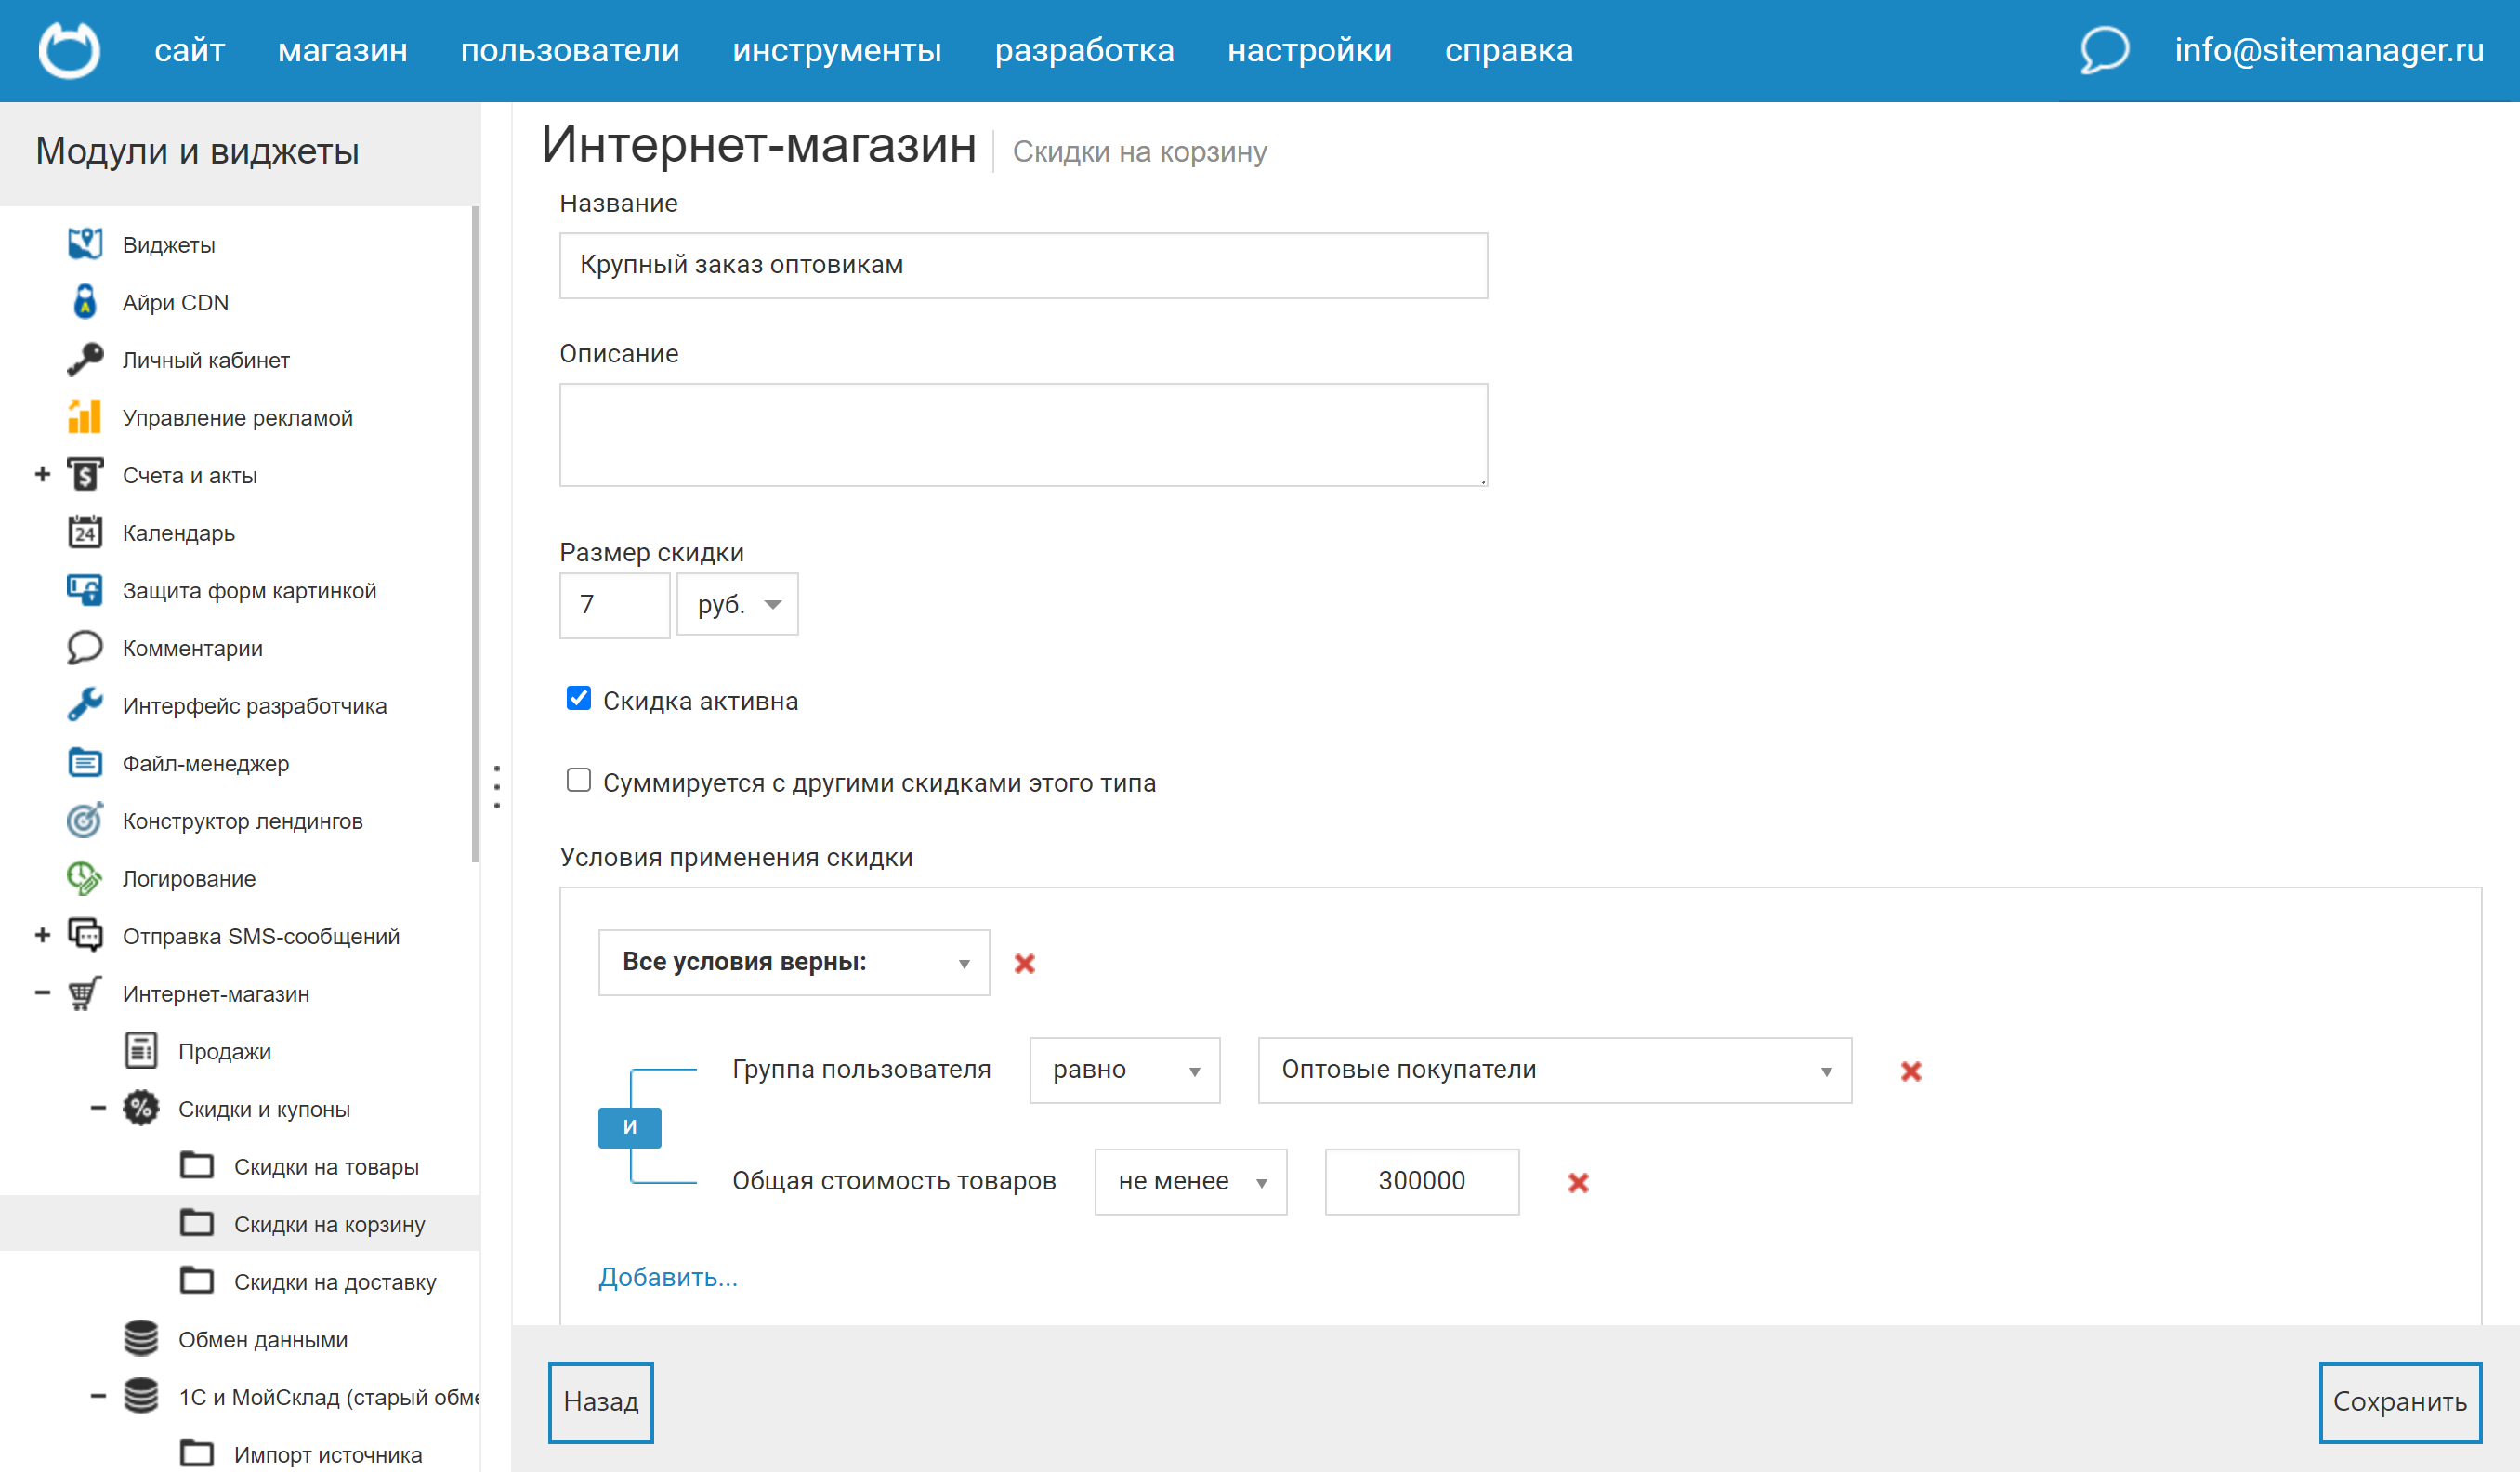Click the chat bubble icon in header

(2103, 49)
